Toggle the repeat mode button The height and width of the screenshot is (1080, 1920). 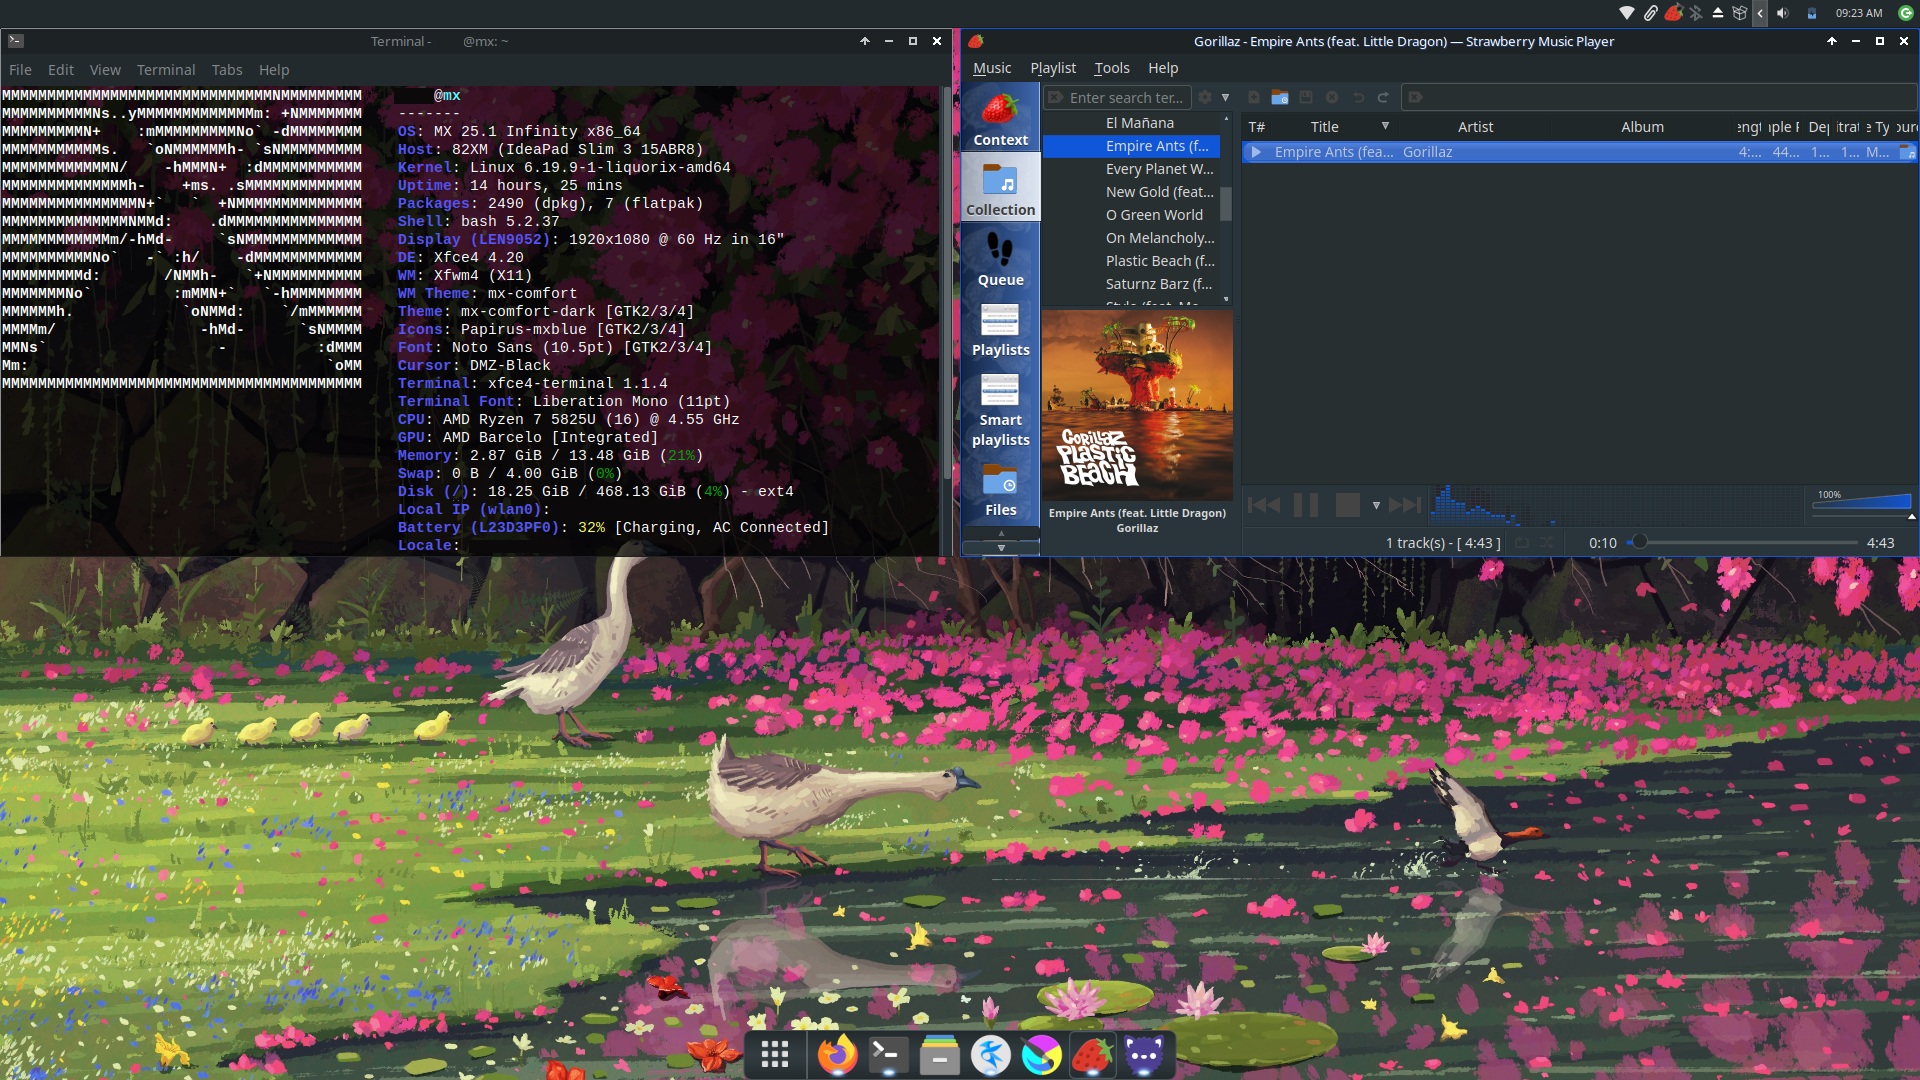(x=1522, y=543)
